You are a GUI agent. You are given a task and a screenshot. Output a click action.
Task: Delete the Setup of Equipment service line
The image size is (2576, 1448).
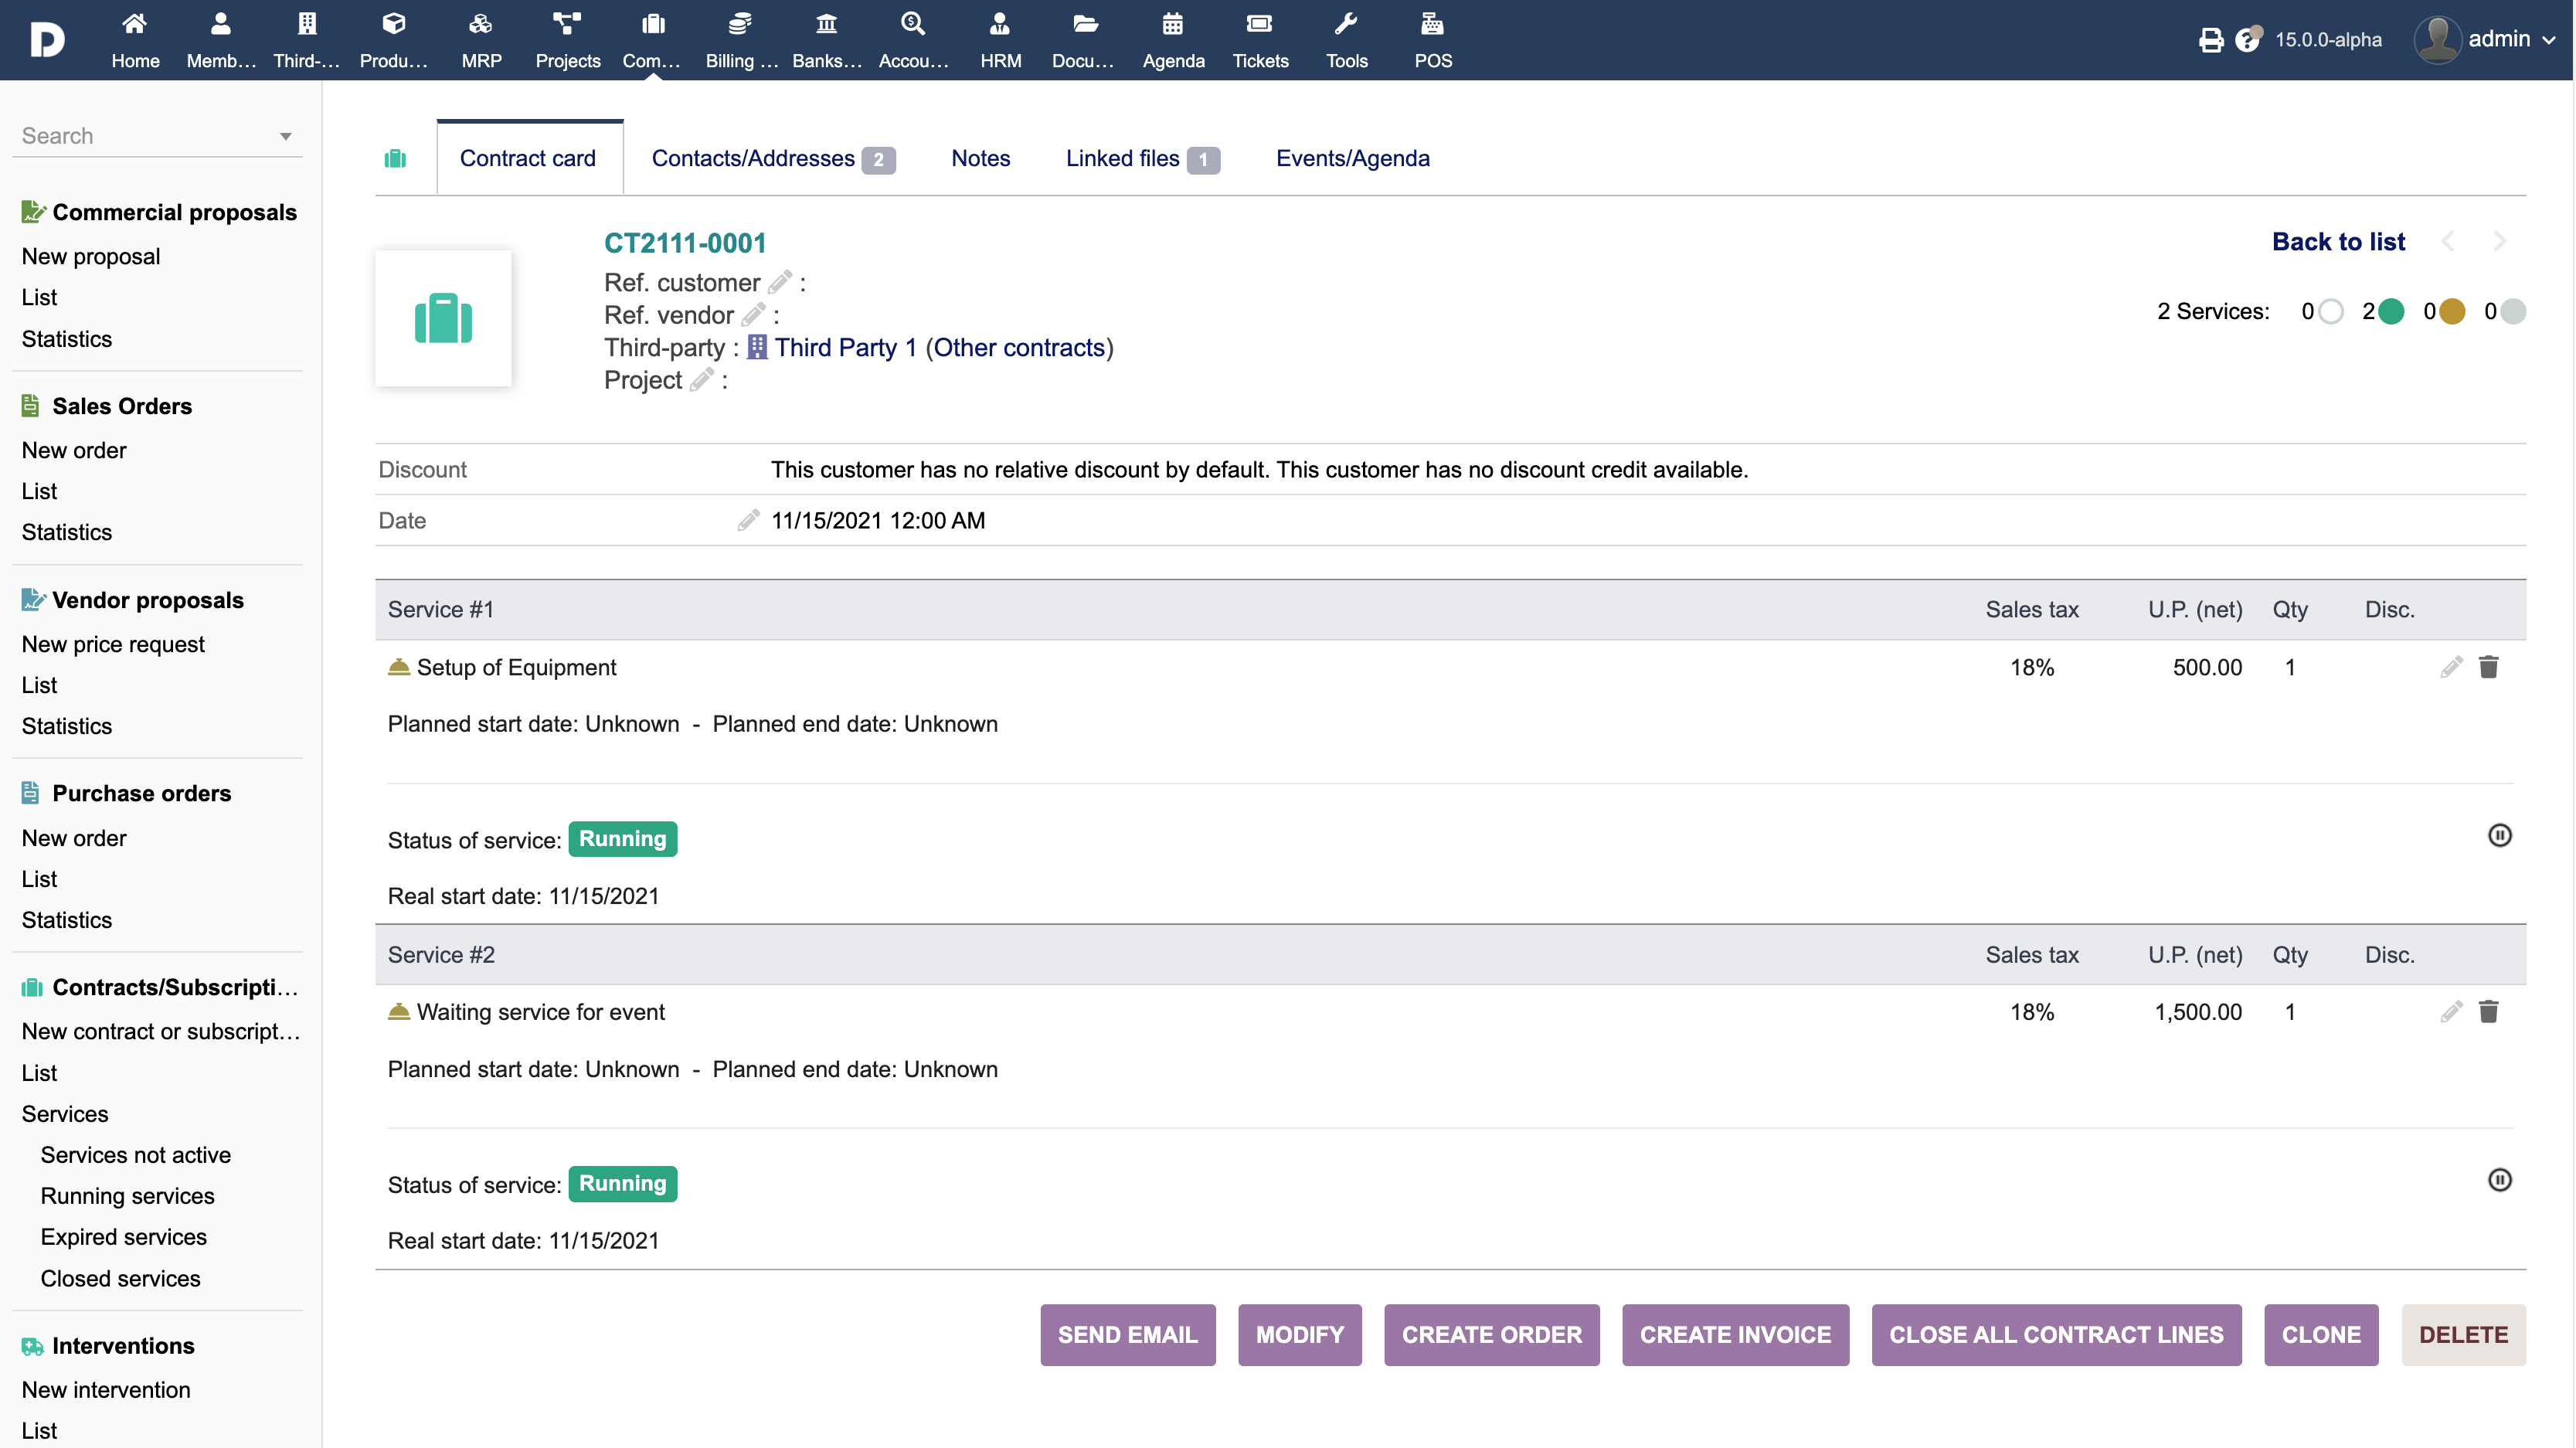coord(2488,667)
